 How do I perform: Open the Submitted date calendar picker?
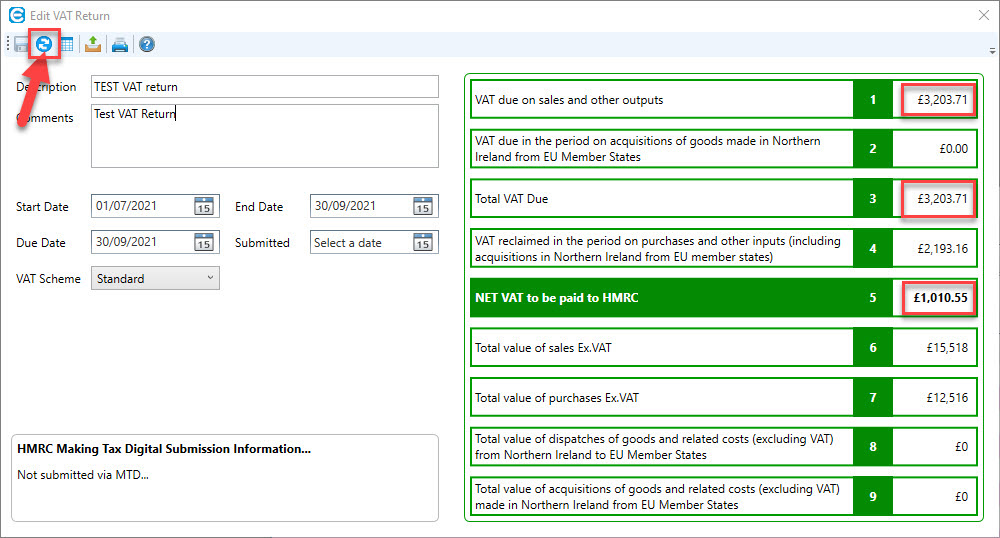[x=423, y=242]
